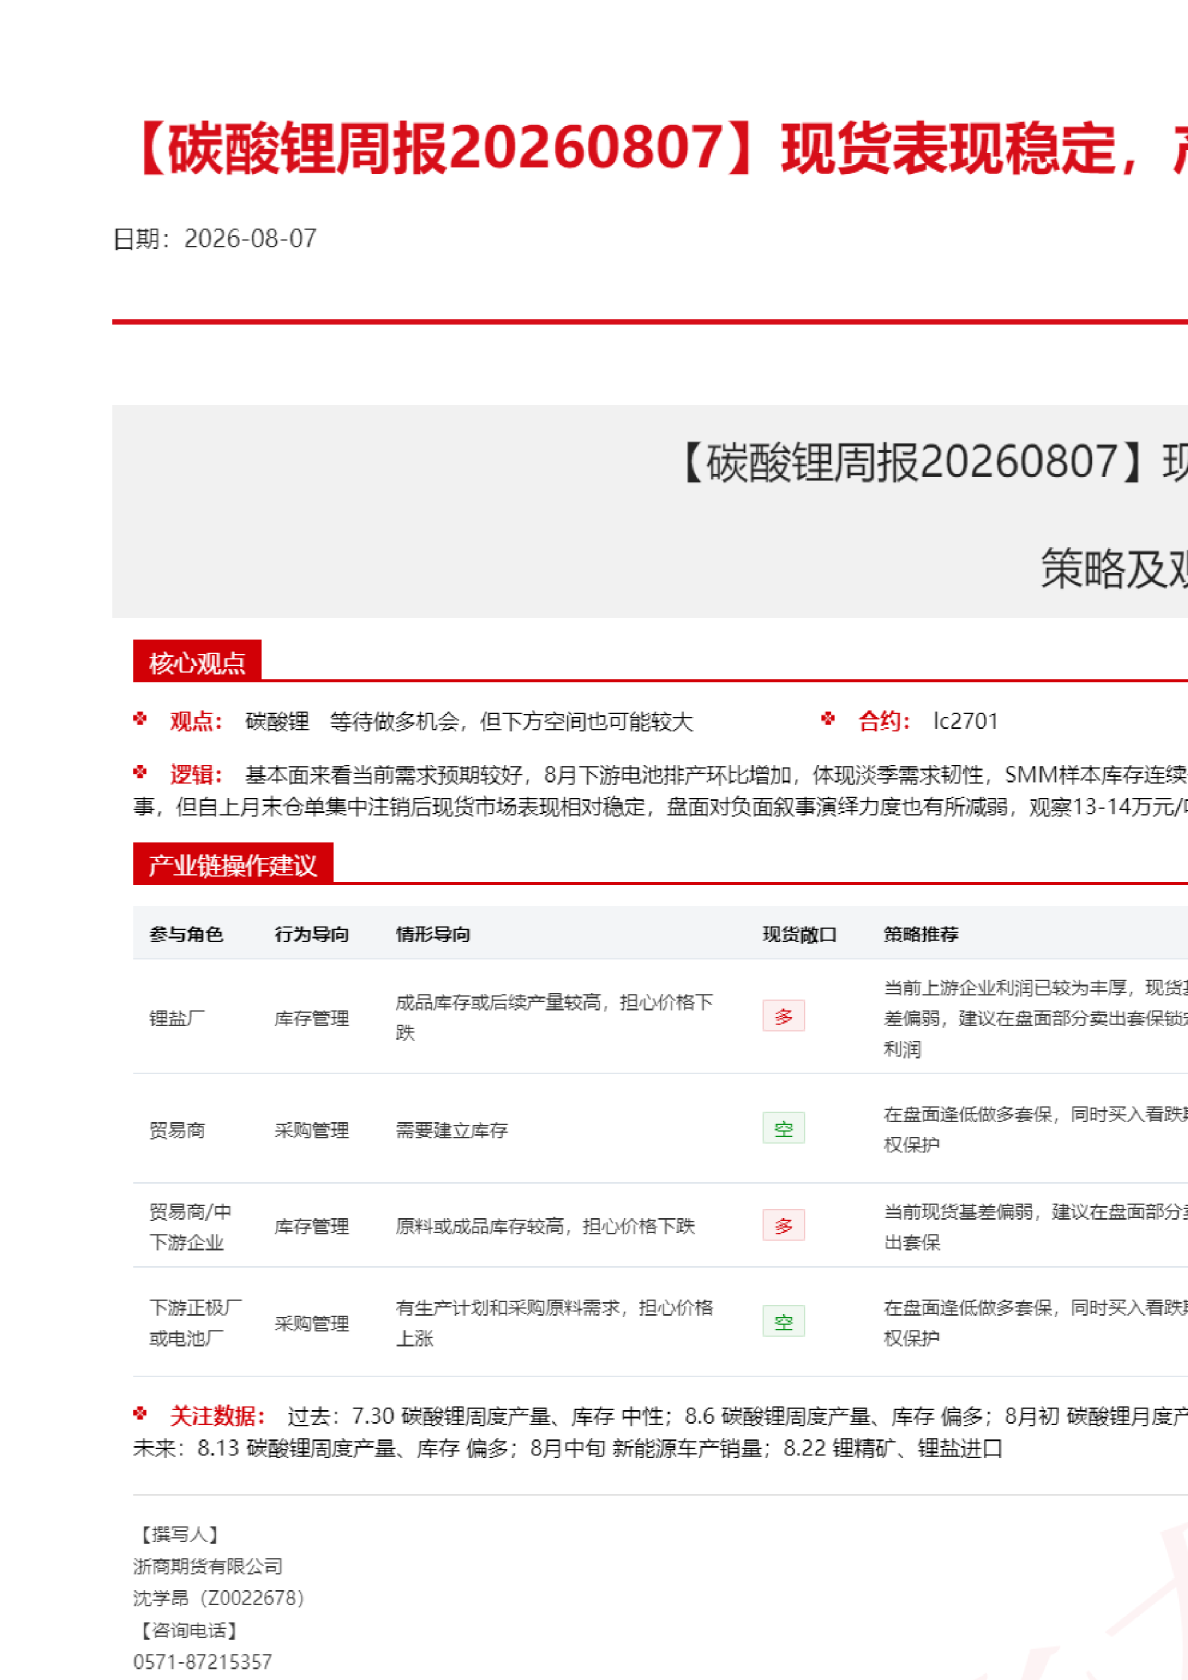1188x1680 pixels.
Task: Click the 下游正极厂或电池厂 role cell
Action: click(x=195, y=1323)
